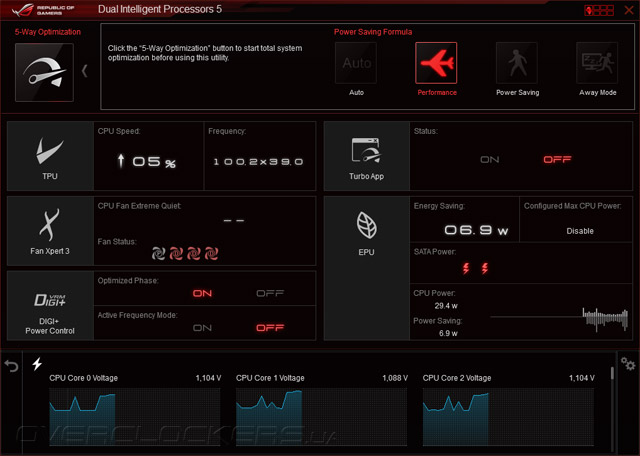Open the settings gears icon
The width and height of the screenshot is (640, 456).
coord(628,363)
